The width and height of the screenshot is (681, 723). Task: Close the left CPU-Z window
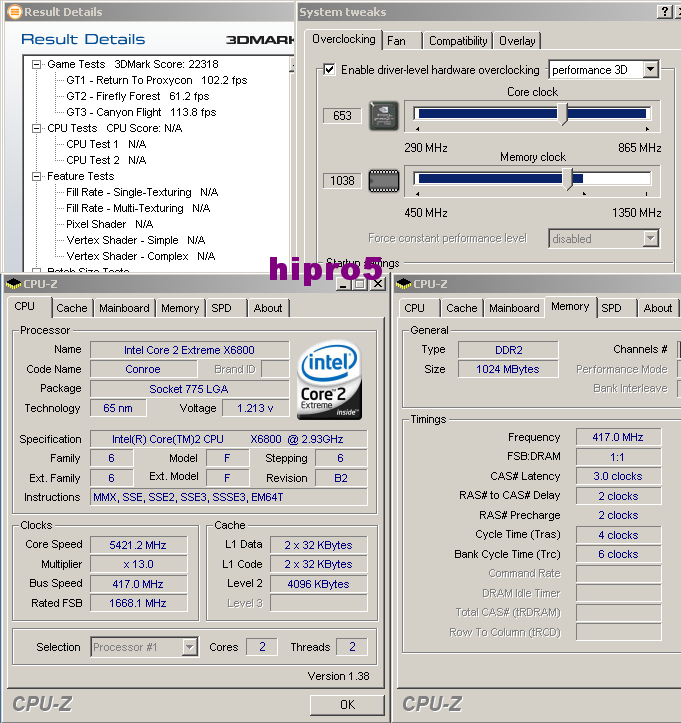point(378,284)
